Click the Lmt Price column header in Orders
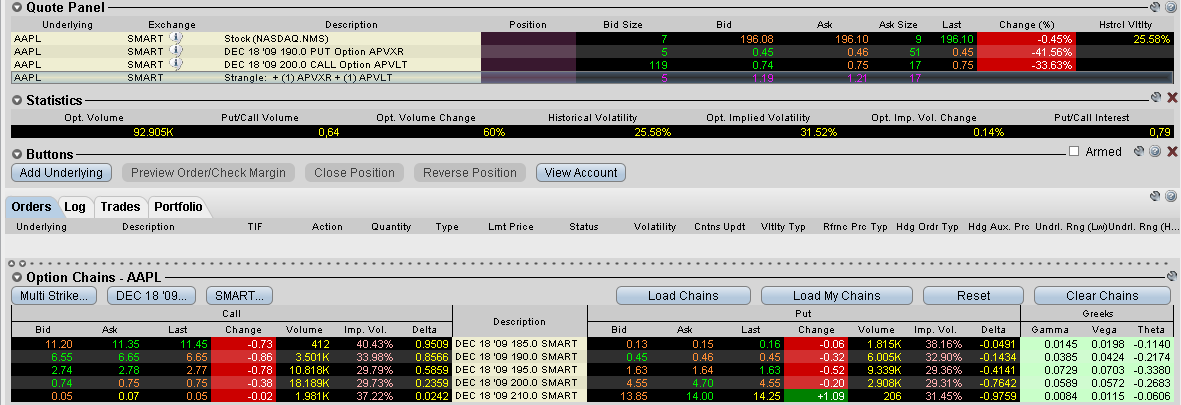Image resolution: width=1181 pixels, height=405 pixels. point(511,227)
